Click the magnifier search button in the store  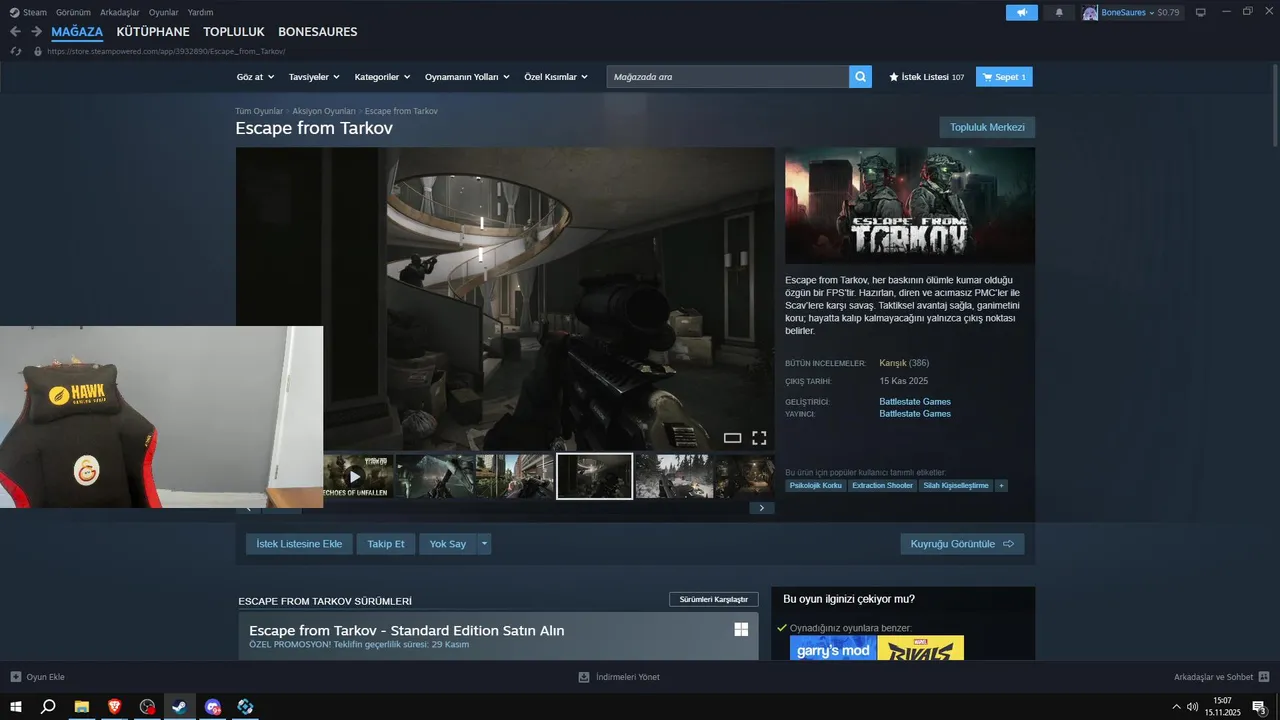click(x=860, y=77)
